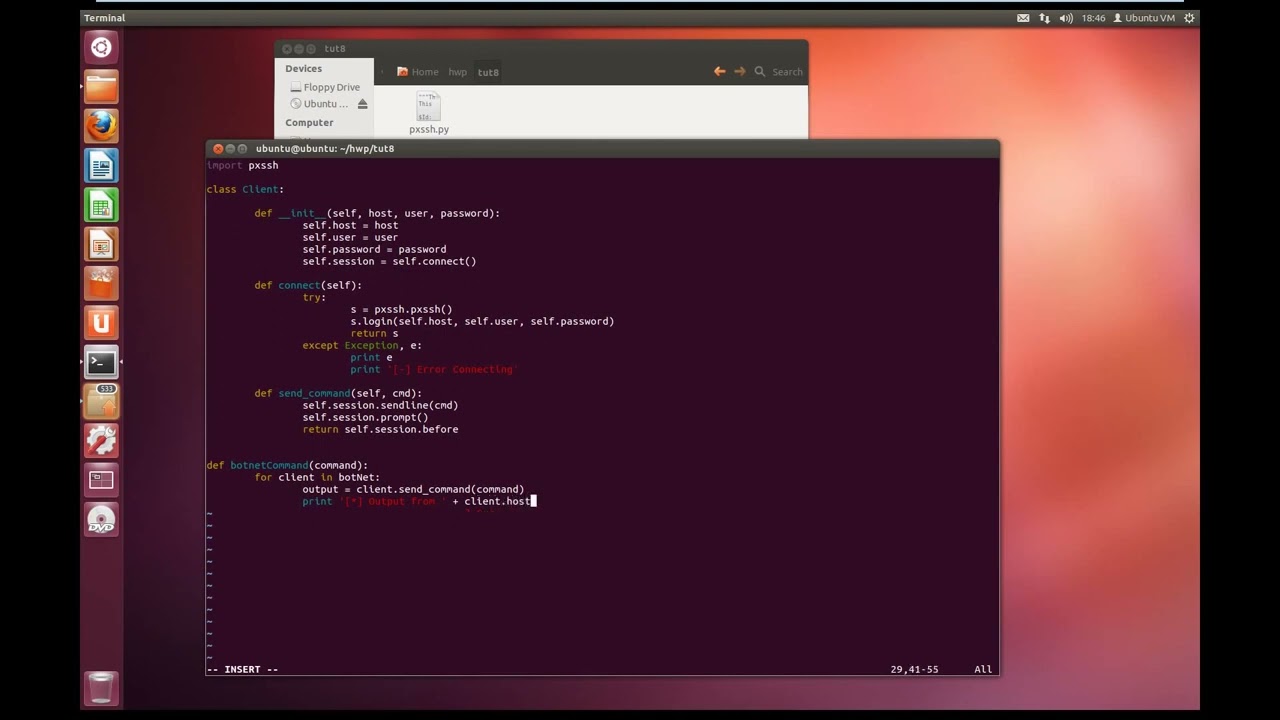Viewport: 1280px width, 720px height.
Task: Click the 'Computer' sidebar heading
Action: click(309, 123)
